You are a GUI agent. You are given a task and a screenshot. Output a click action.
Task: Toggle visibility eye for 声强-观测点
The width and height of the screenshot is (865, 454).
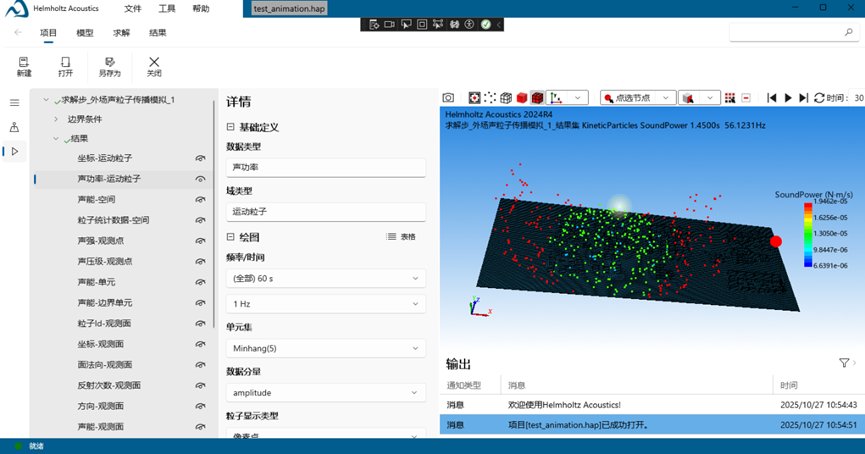(200, 241)
